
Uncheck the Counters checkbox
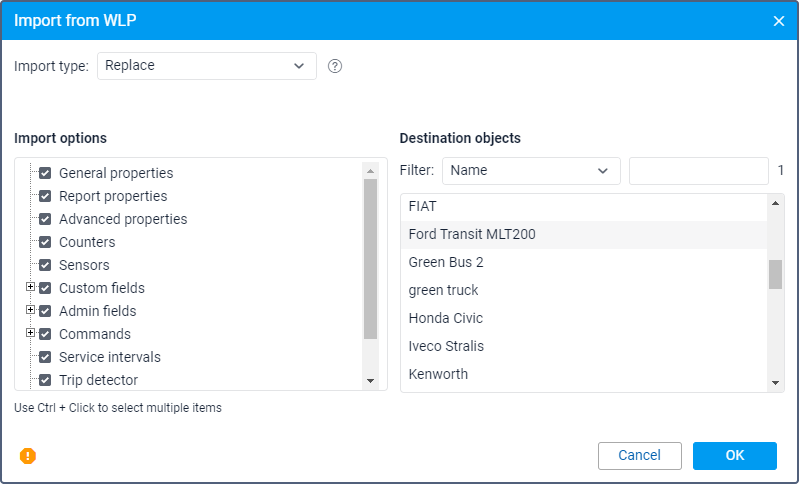(x=45, y=242)
